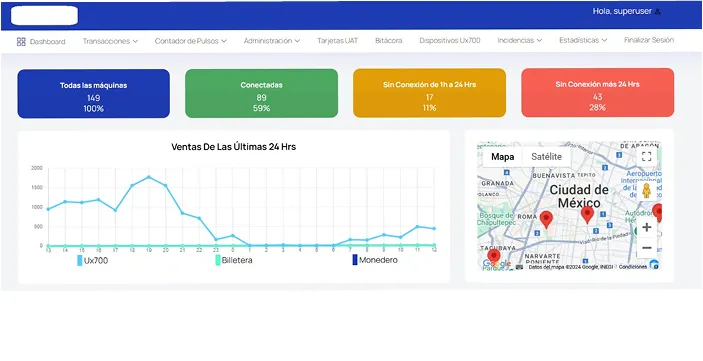Open fullscreen map view icon

tap(646, 157)
